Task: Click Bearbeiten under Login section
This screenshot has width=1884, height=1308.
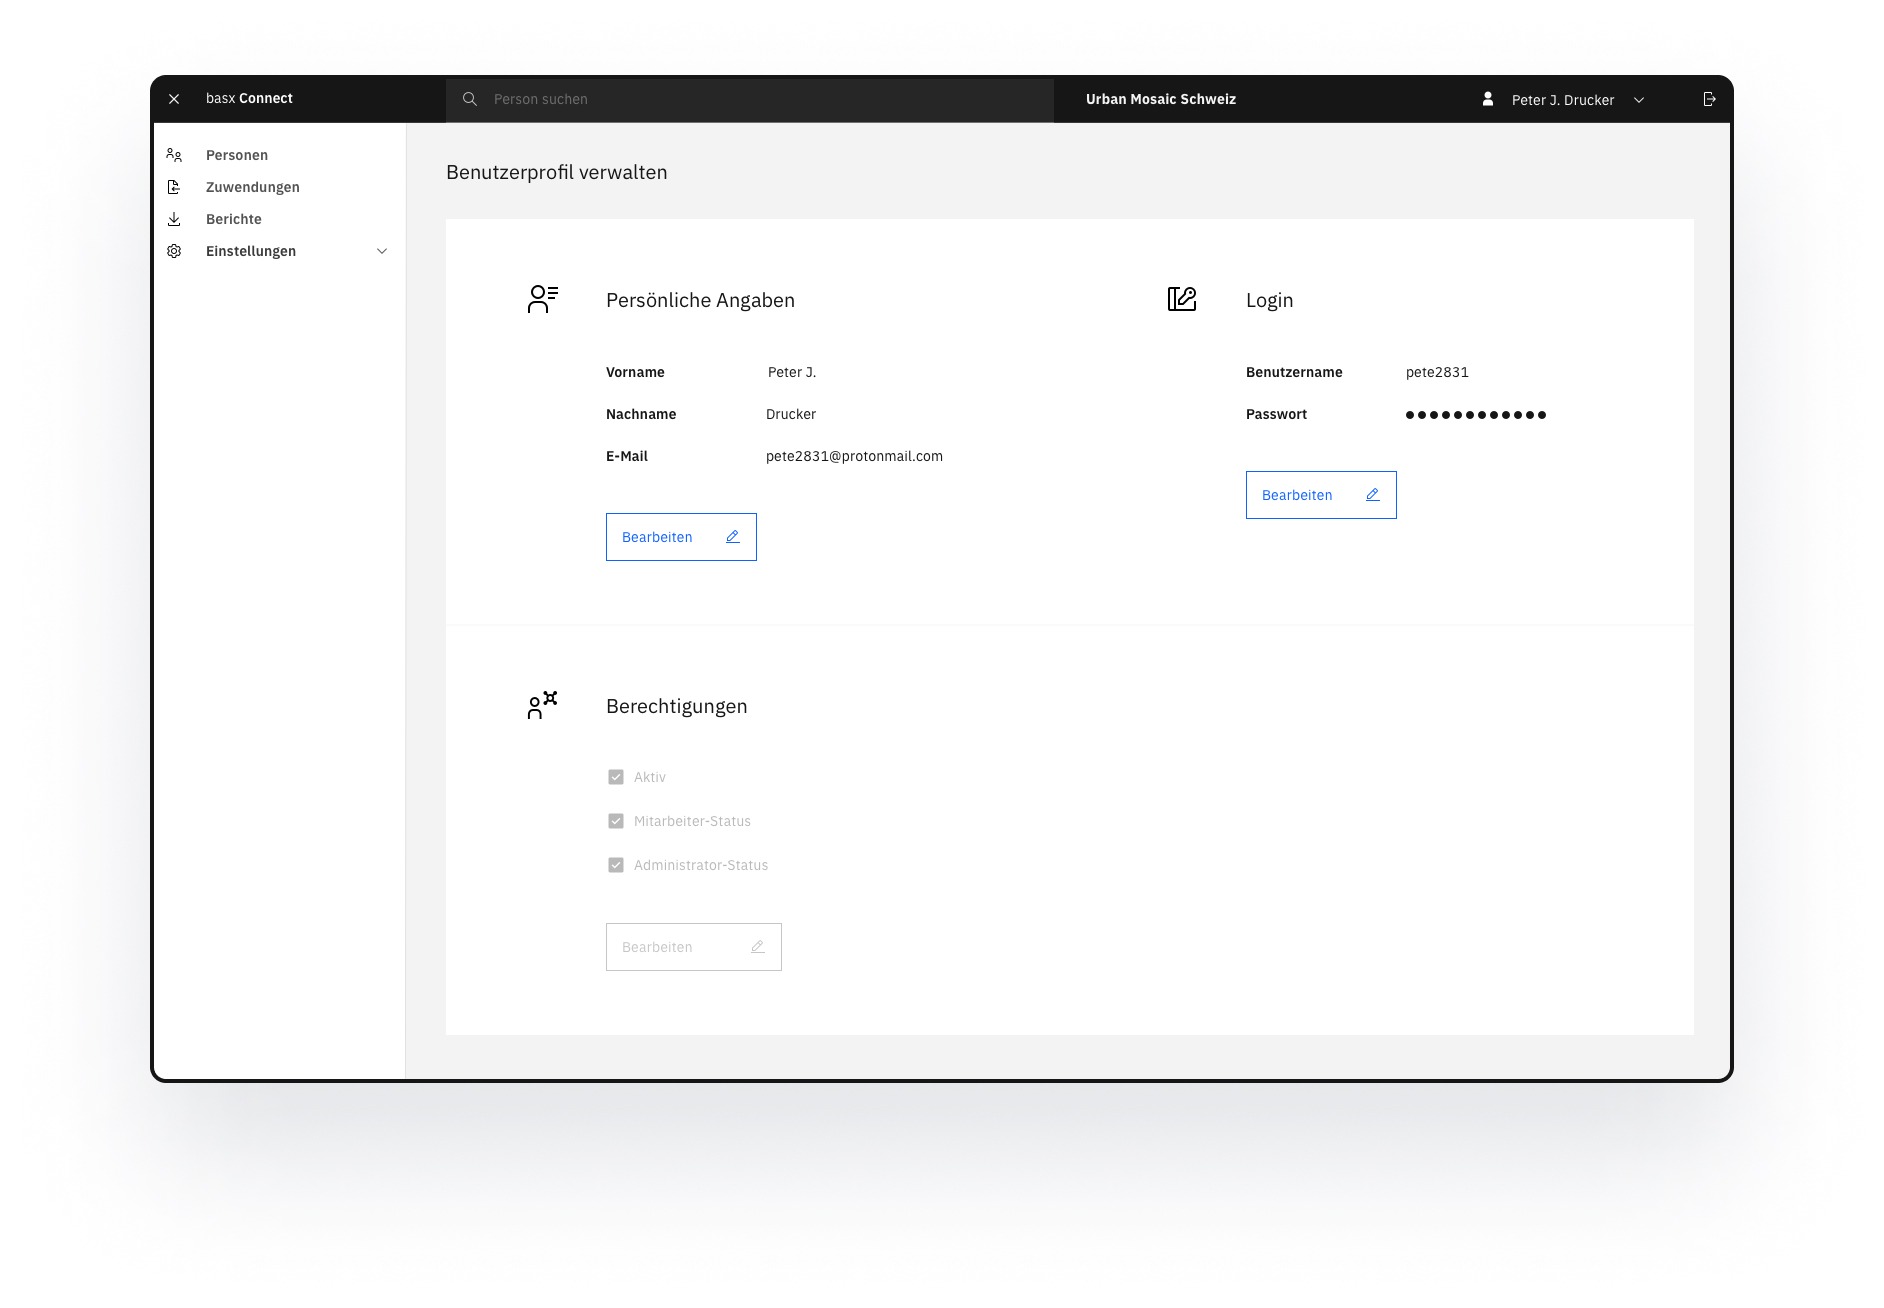Action: pos(1321,495)
